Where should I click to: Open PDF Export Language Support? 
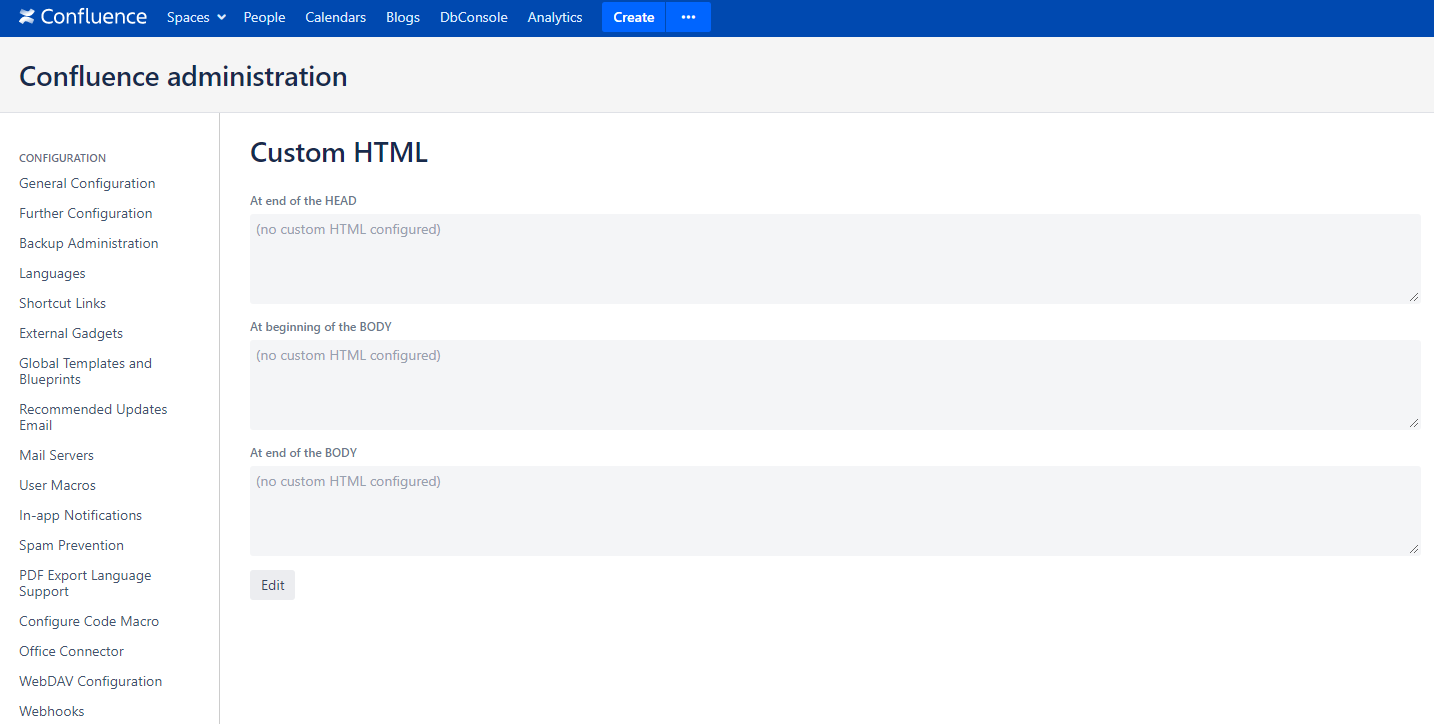pos(85,583)
